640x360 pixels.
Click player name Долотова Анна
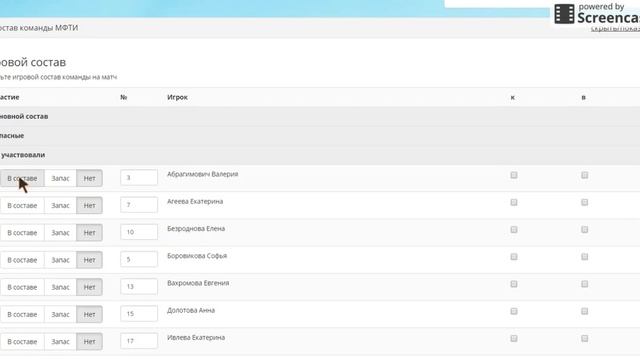point(191,311)
